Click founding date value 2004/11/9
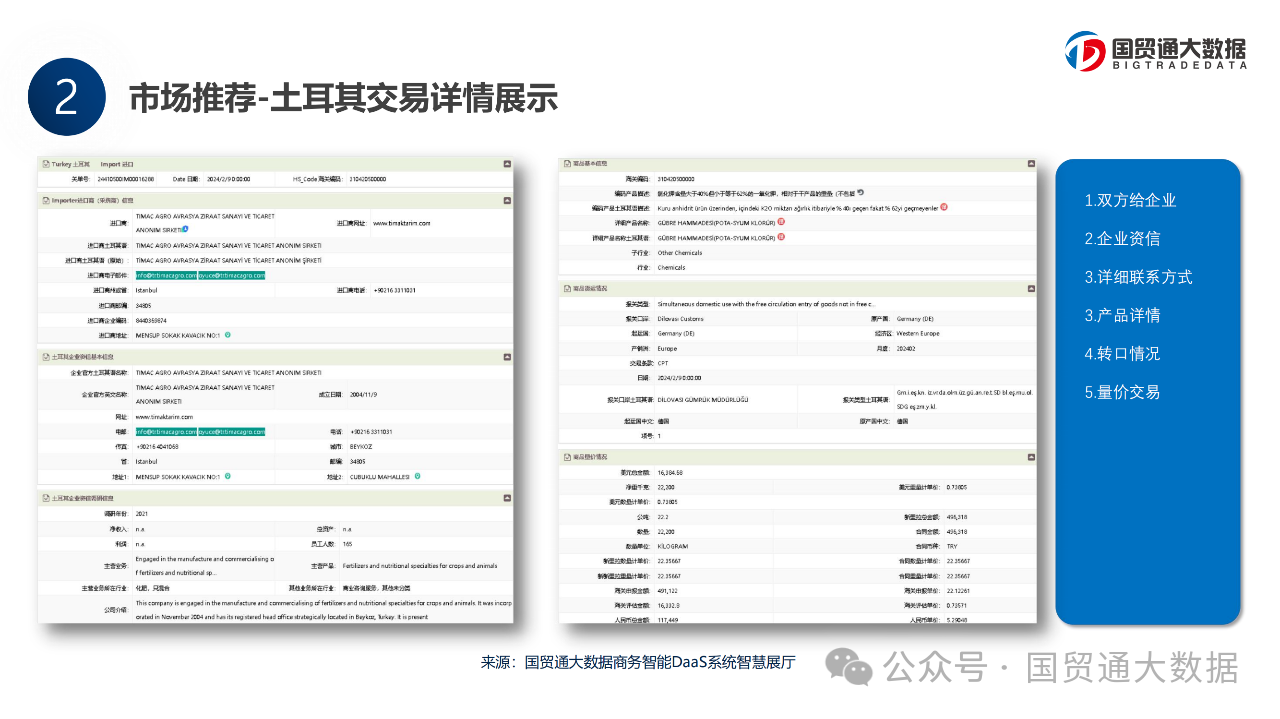The height and width of the screenshot is (719, 1280). click(x=365, y=394)
